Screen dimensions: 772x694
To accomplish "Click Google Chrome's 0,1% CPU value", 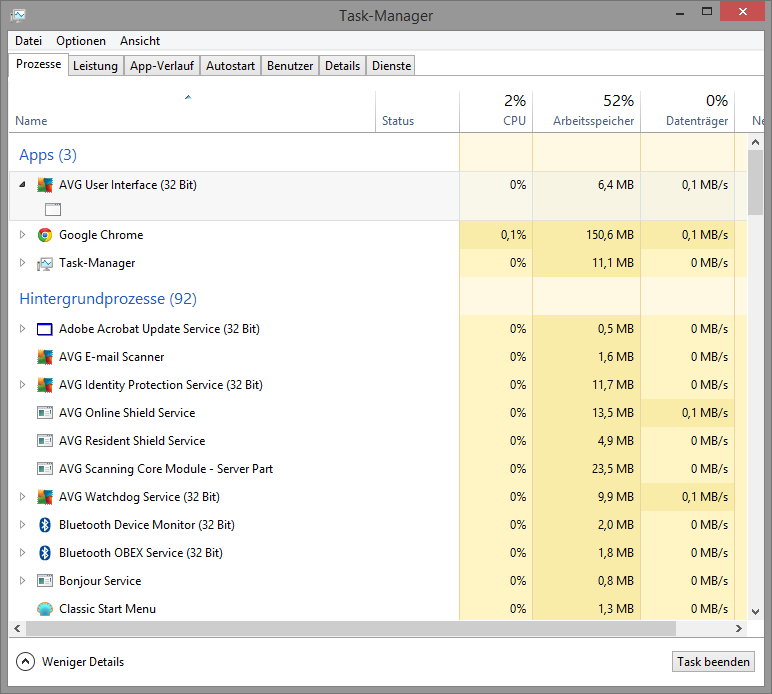I will tap(514, 235).
